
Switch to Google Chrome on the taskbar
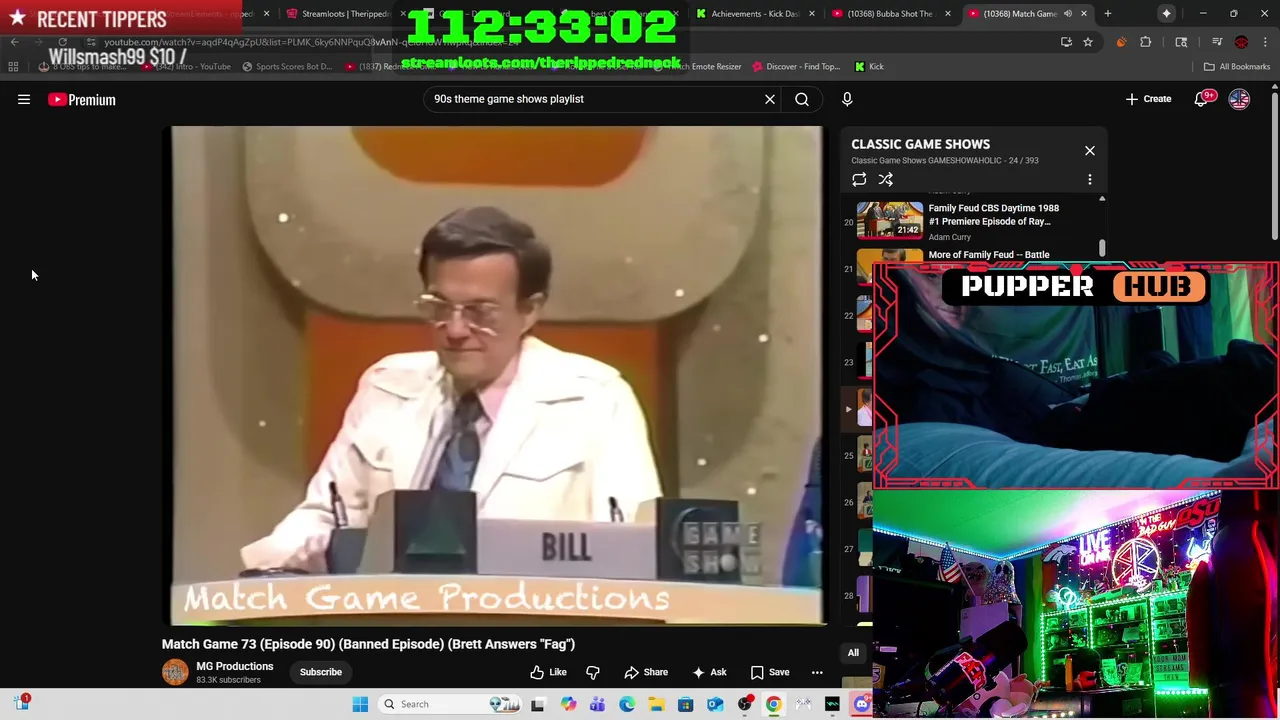point(774,704)
